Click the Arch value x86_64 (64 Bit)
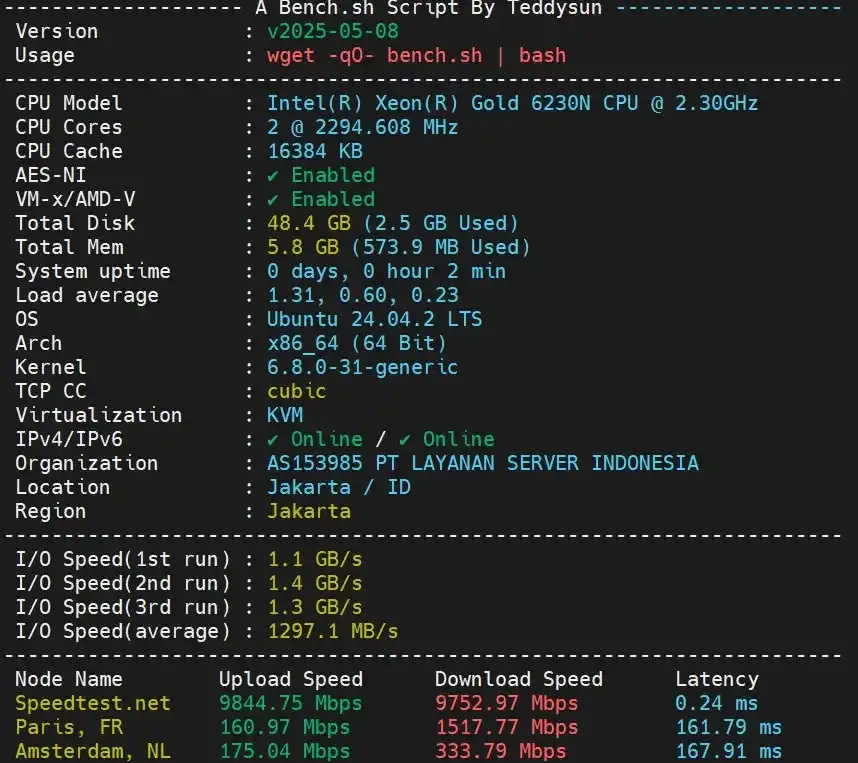858x763 pixels. (357, 343)
